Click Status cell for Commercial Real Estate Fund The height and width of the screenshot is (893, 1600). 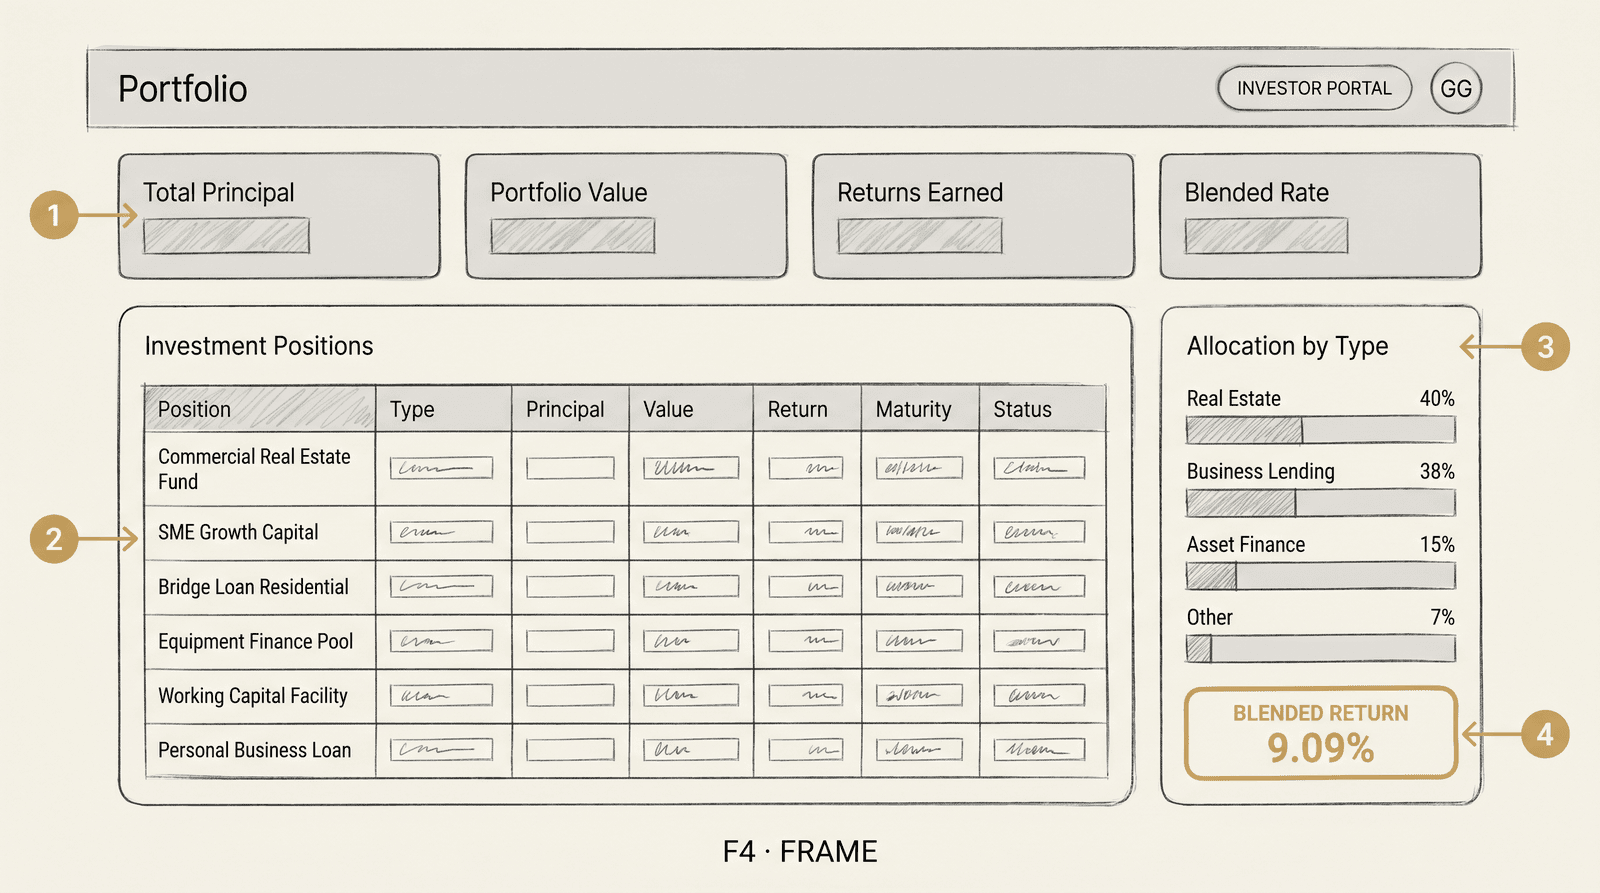tap(1039, 467)
